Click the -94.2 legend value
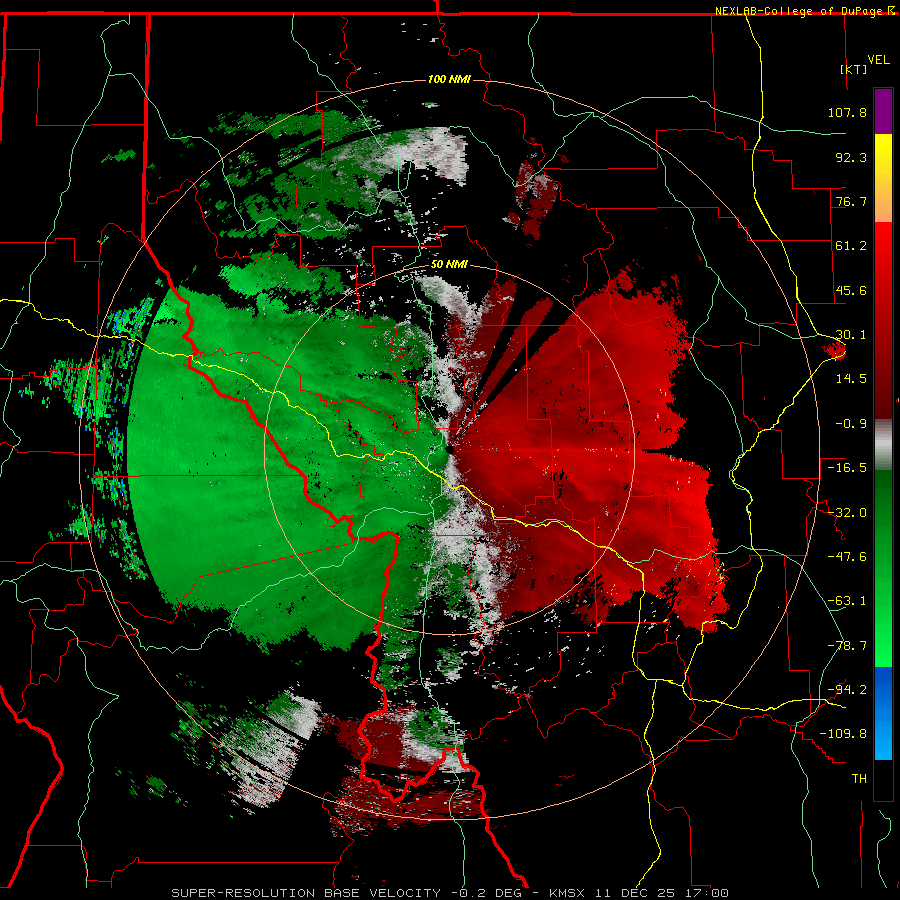The height and width of the screenshot is (900, 900). (847, 689)
